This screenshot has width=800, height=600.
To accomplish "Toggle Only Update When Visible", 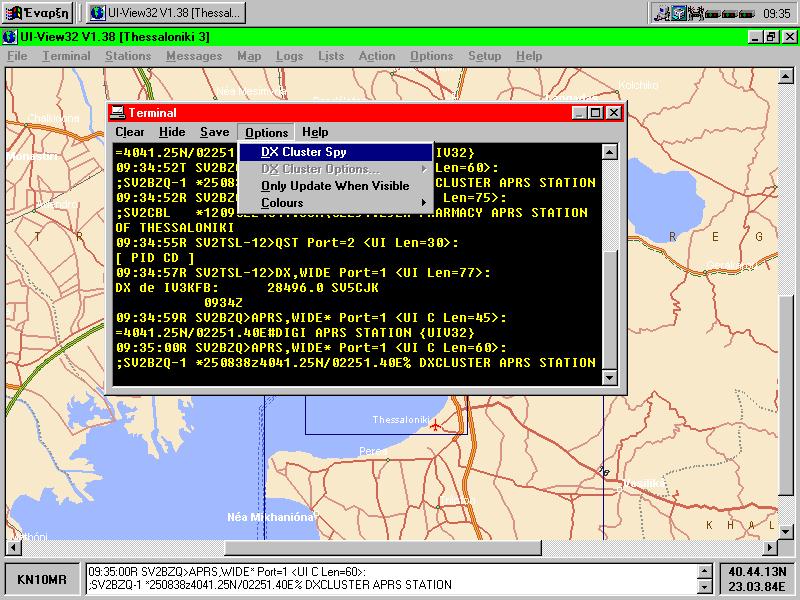I will coord(336,186).
